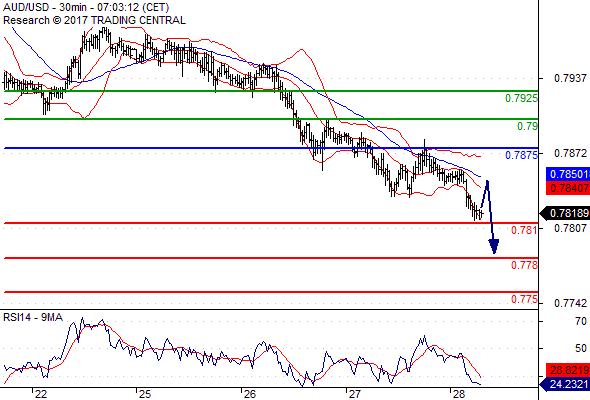
Task: Click the red 0.781 support label
Action: (524, 230)
